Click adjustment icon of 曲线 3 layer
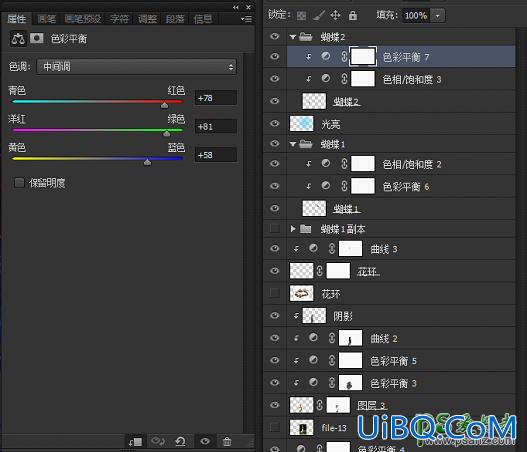527x452 pixels. [313, 248]
